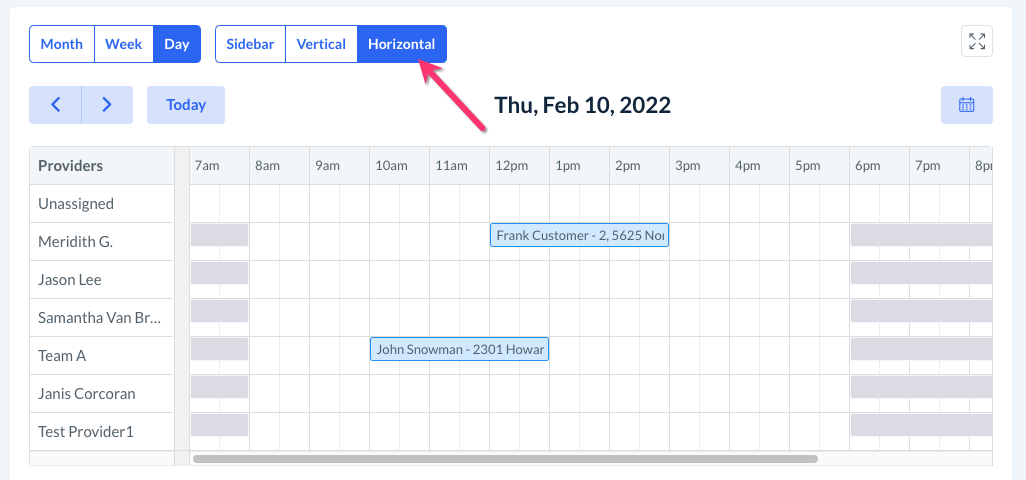Select the Janis Corcoran provider row
Image resolution: width=1026 pixels, height=480 pixels.
86,394
